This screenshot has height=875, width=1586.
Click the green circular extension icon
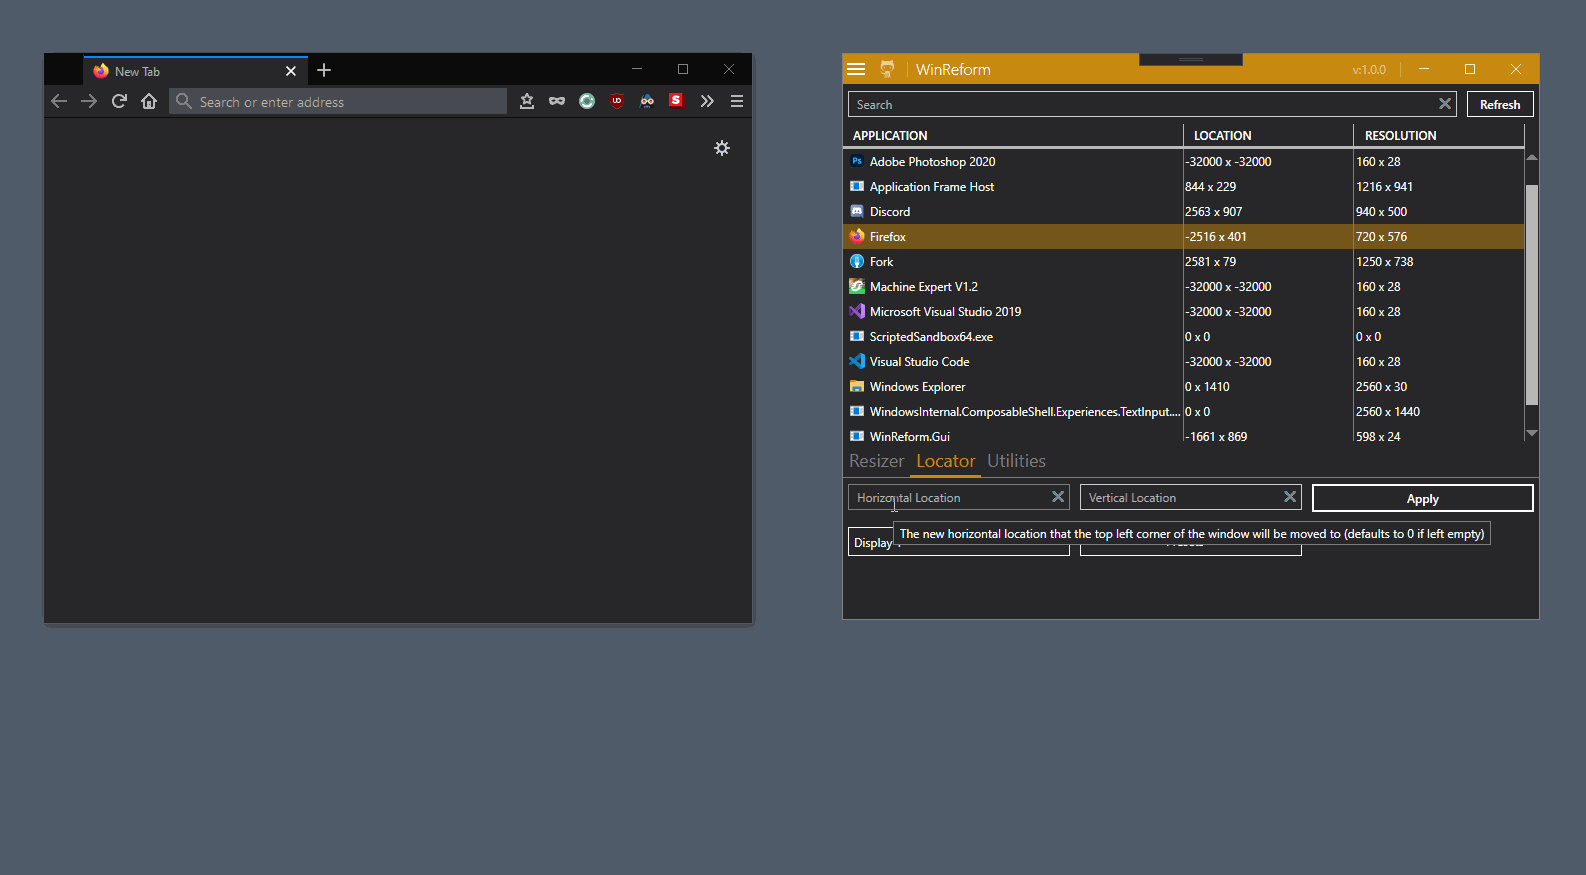pyautogui.click(x=587, y=101)
